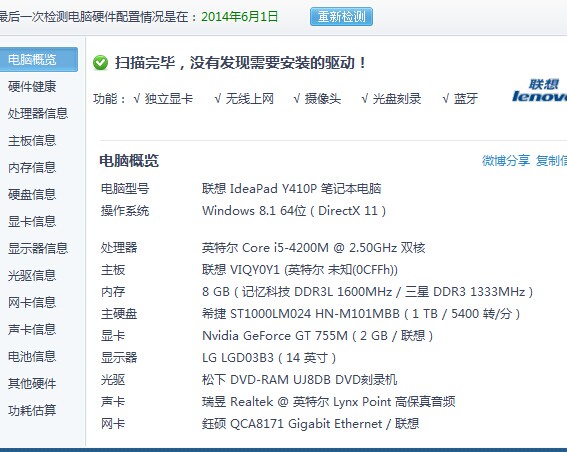Click the LG LGD03B3 display value
This screenshot has height=452, width=567.
(269, 358)
